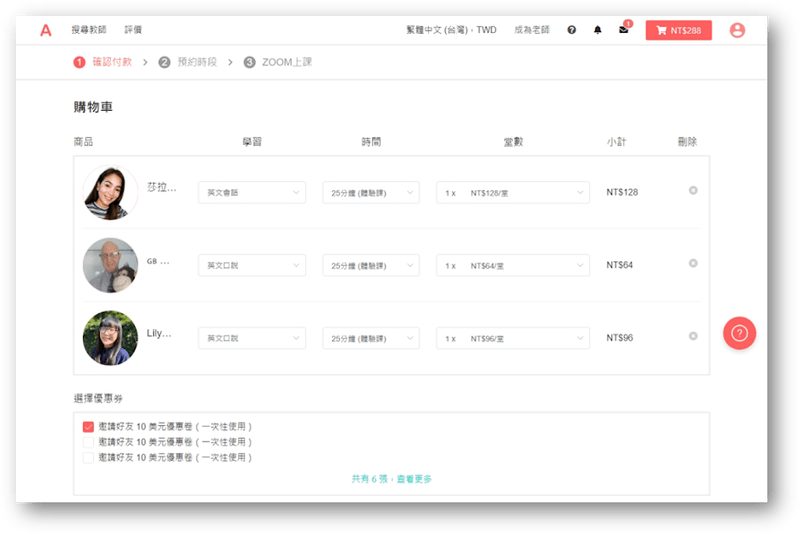Open 搜尋教師 in the top navigation
The image size is (800, 535).
click(88, 30)
